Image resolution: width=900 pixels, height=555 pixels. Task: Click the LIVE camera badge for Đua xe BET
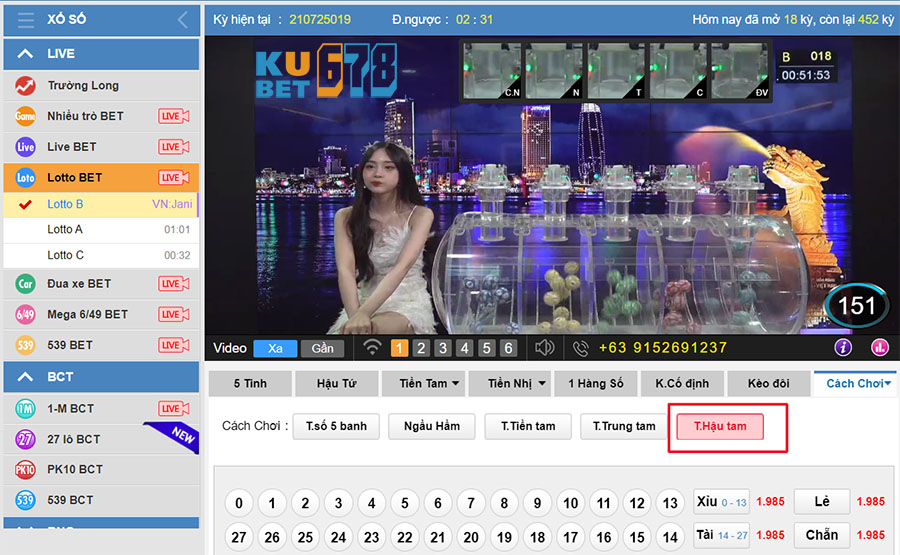click(x=174, y=284)
